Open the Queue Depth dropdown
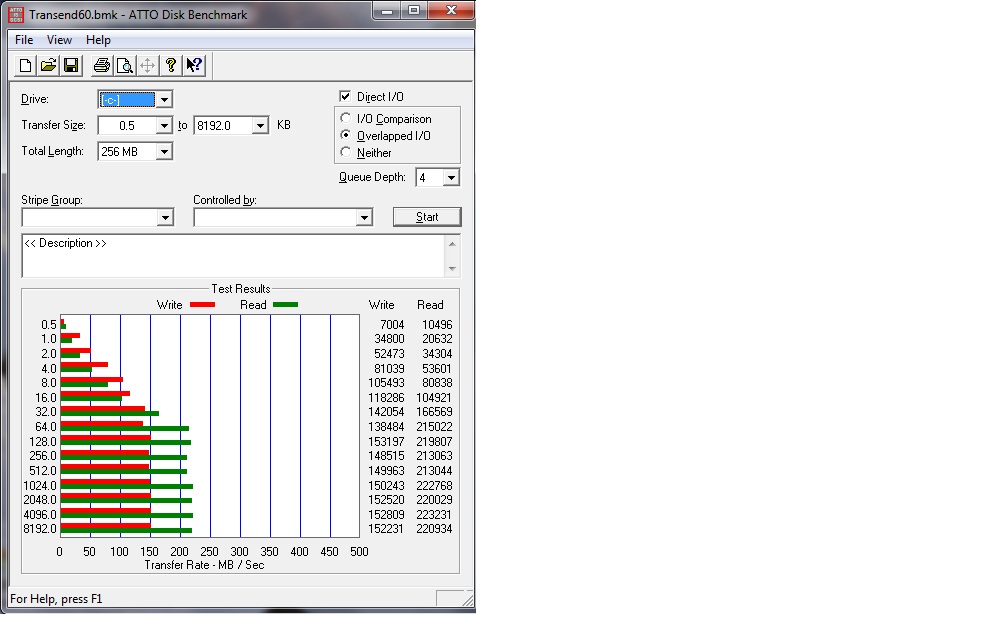 tap(451, 177)
